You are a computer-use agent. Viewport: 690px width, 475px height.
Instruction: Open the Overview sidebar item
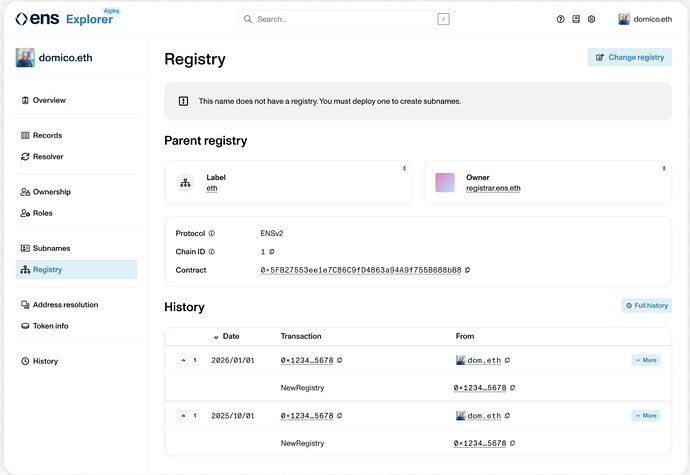point(76,100)
